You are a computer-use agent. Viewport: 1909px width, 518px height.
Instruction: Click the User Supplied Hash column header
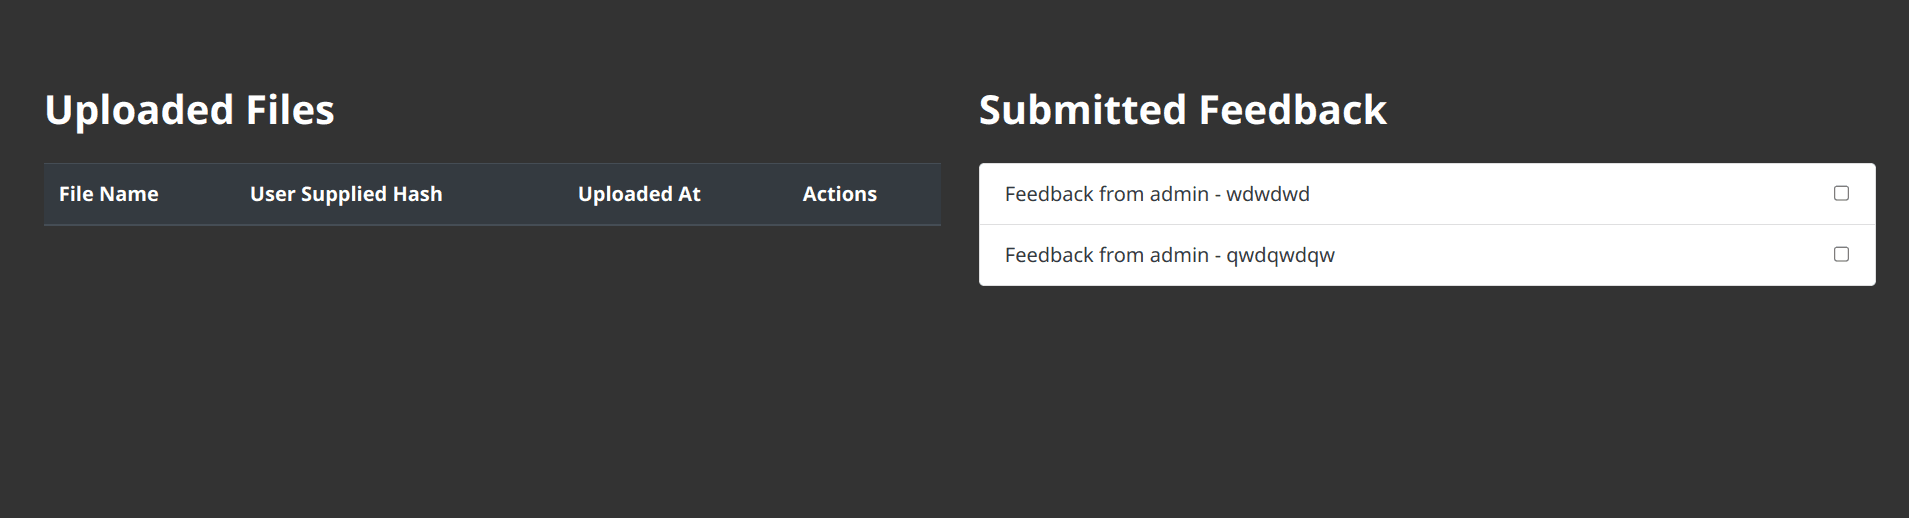pyautogui.click(x=345, y=194)
